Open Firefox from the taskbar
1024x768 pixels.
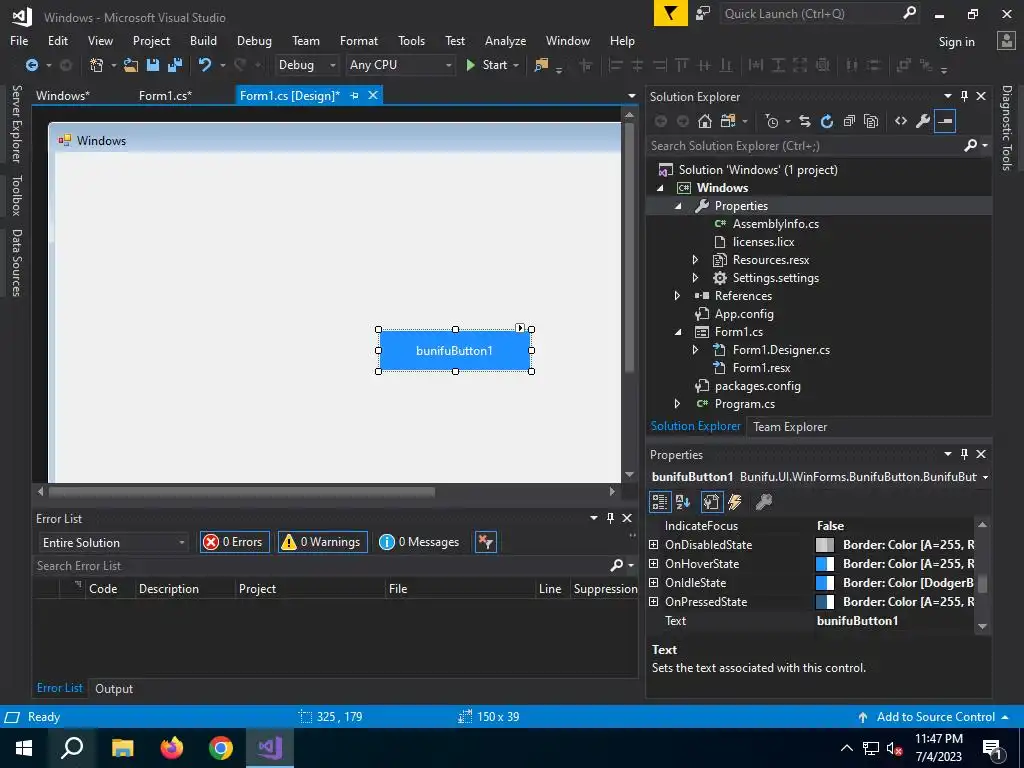click(x=172, y=748)
